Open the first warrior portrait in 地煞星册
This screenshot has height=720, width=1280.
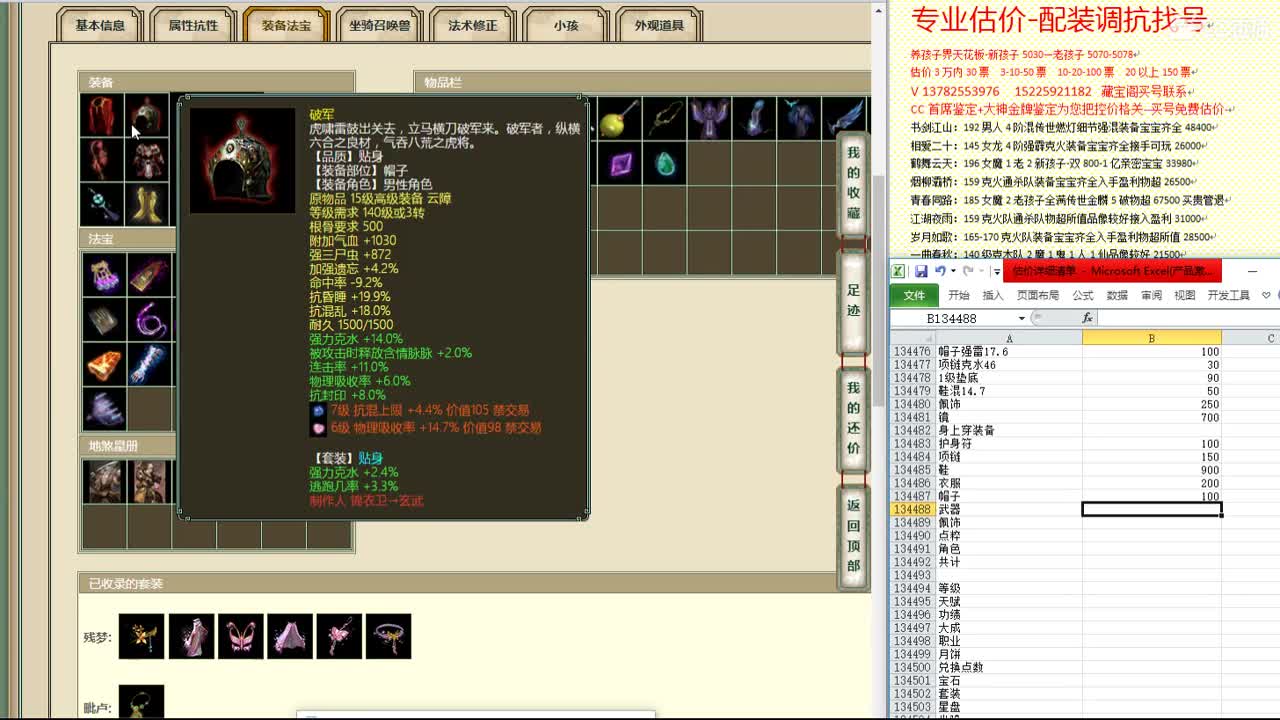103,481
